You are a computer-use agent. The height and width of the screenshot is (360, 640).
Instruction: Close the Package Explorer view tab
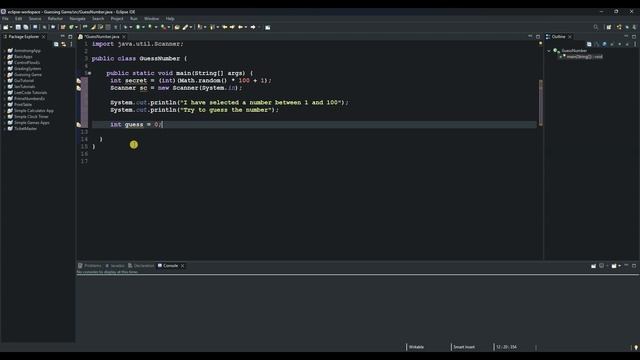tap(43, 37)
